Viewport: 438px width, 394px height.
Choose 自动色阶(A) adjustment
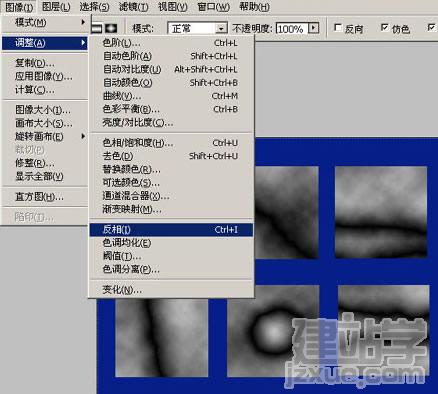tap(171, 56)
